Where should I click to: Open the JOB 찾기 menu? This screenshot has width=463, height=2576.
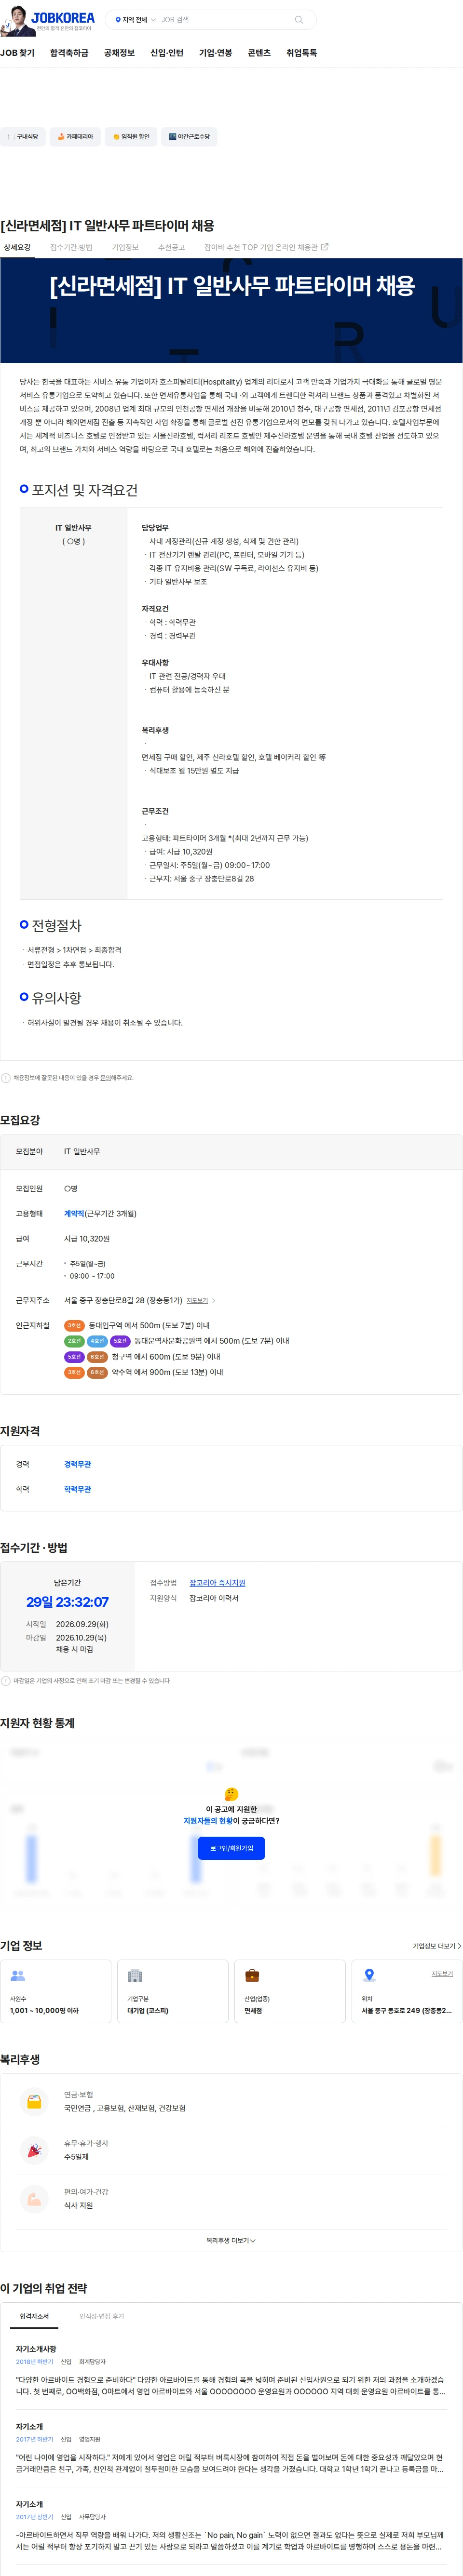17,53
